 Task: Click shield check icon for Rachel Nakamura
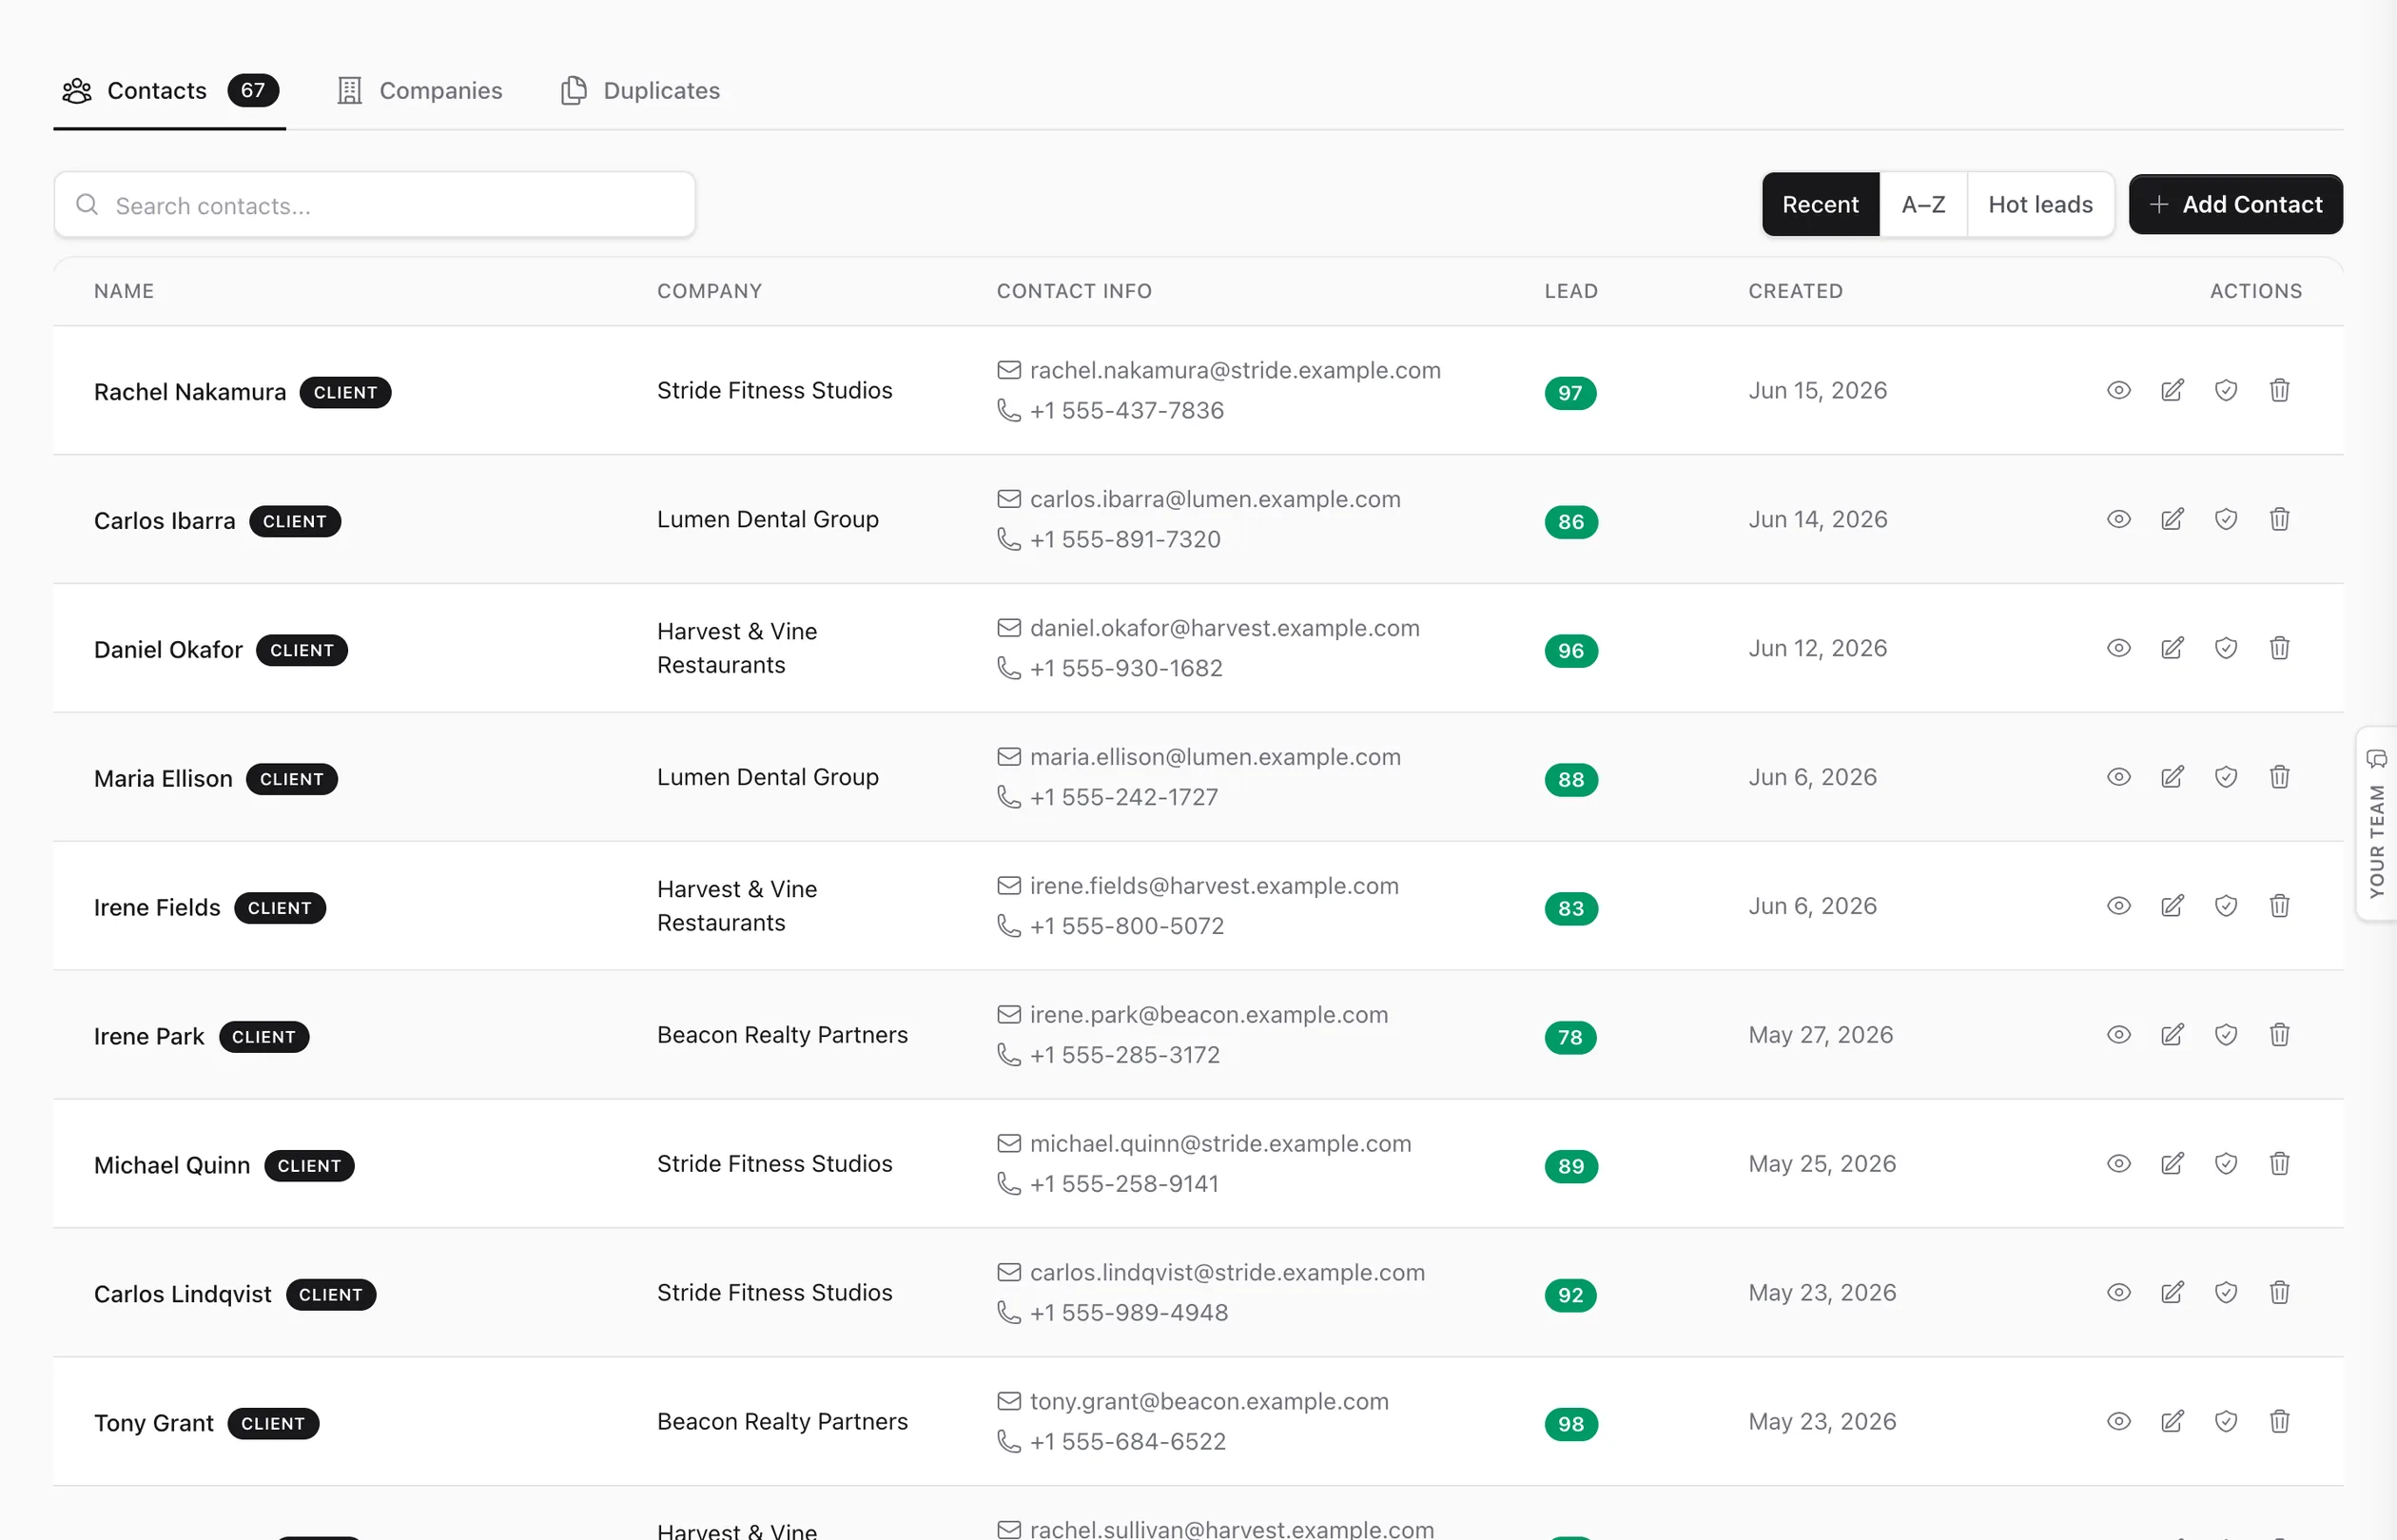point(2225,390)
